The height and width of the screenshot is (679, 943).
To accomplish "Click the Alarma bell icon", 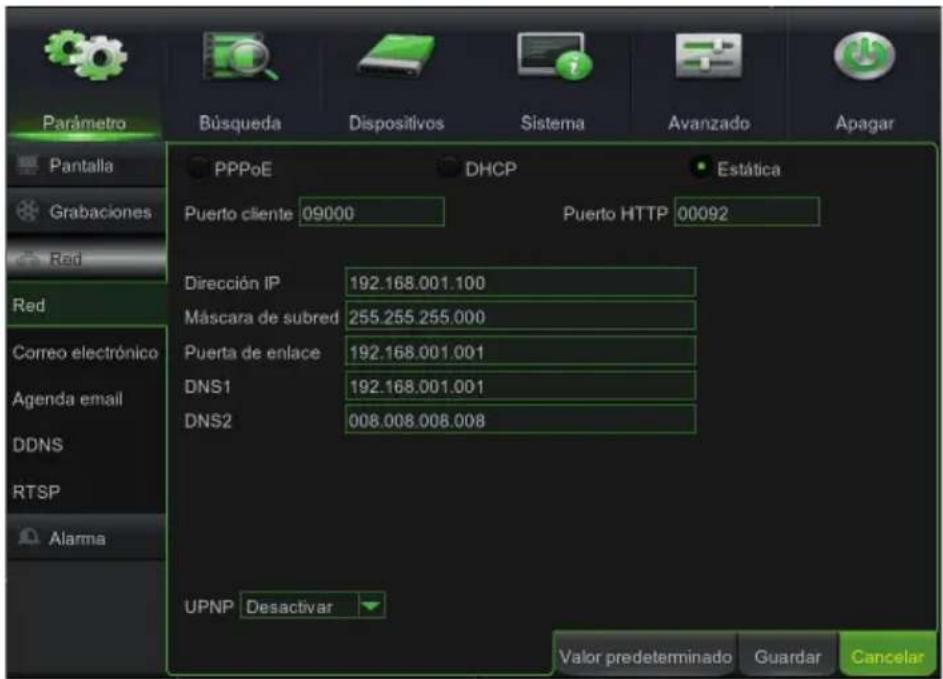I will (x=28, y=537).
